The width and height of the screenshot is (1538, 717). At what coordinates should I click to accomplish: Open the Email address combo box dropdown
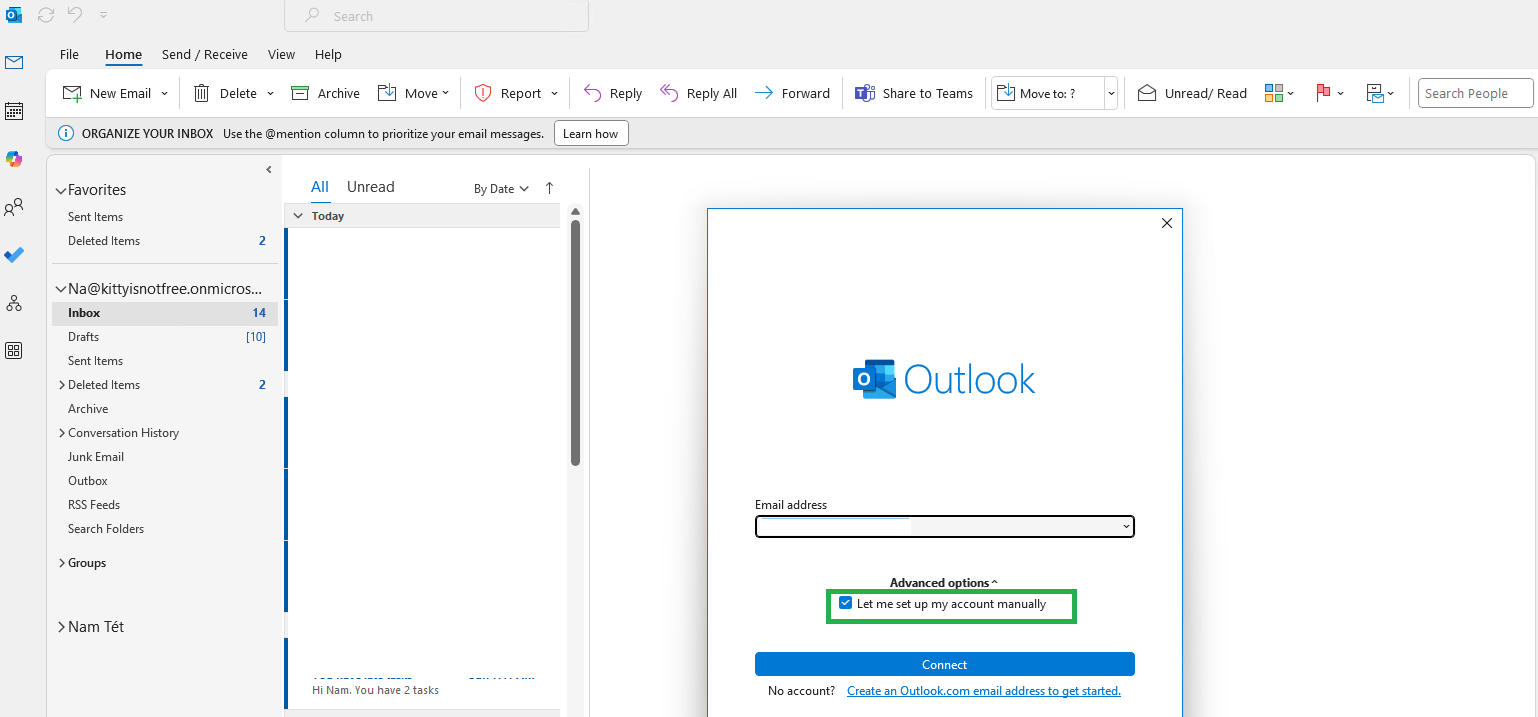tap(1126, 526)
